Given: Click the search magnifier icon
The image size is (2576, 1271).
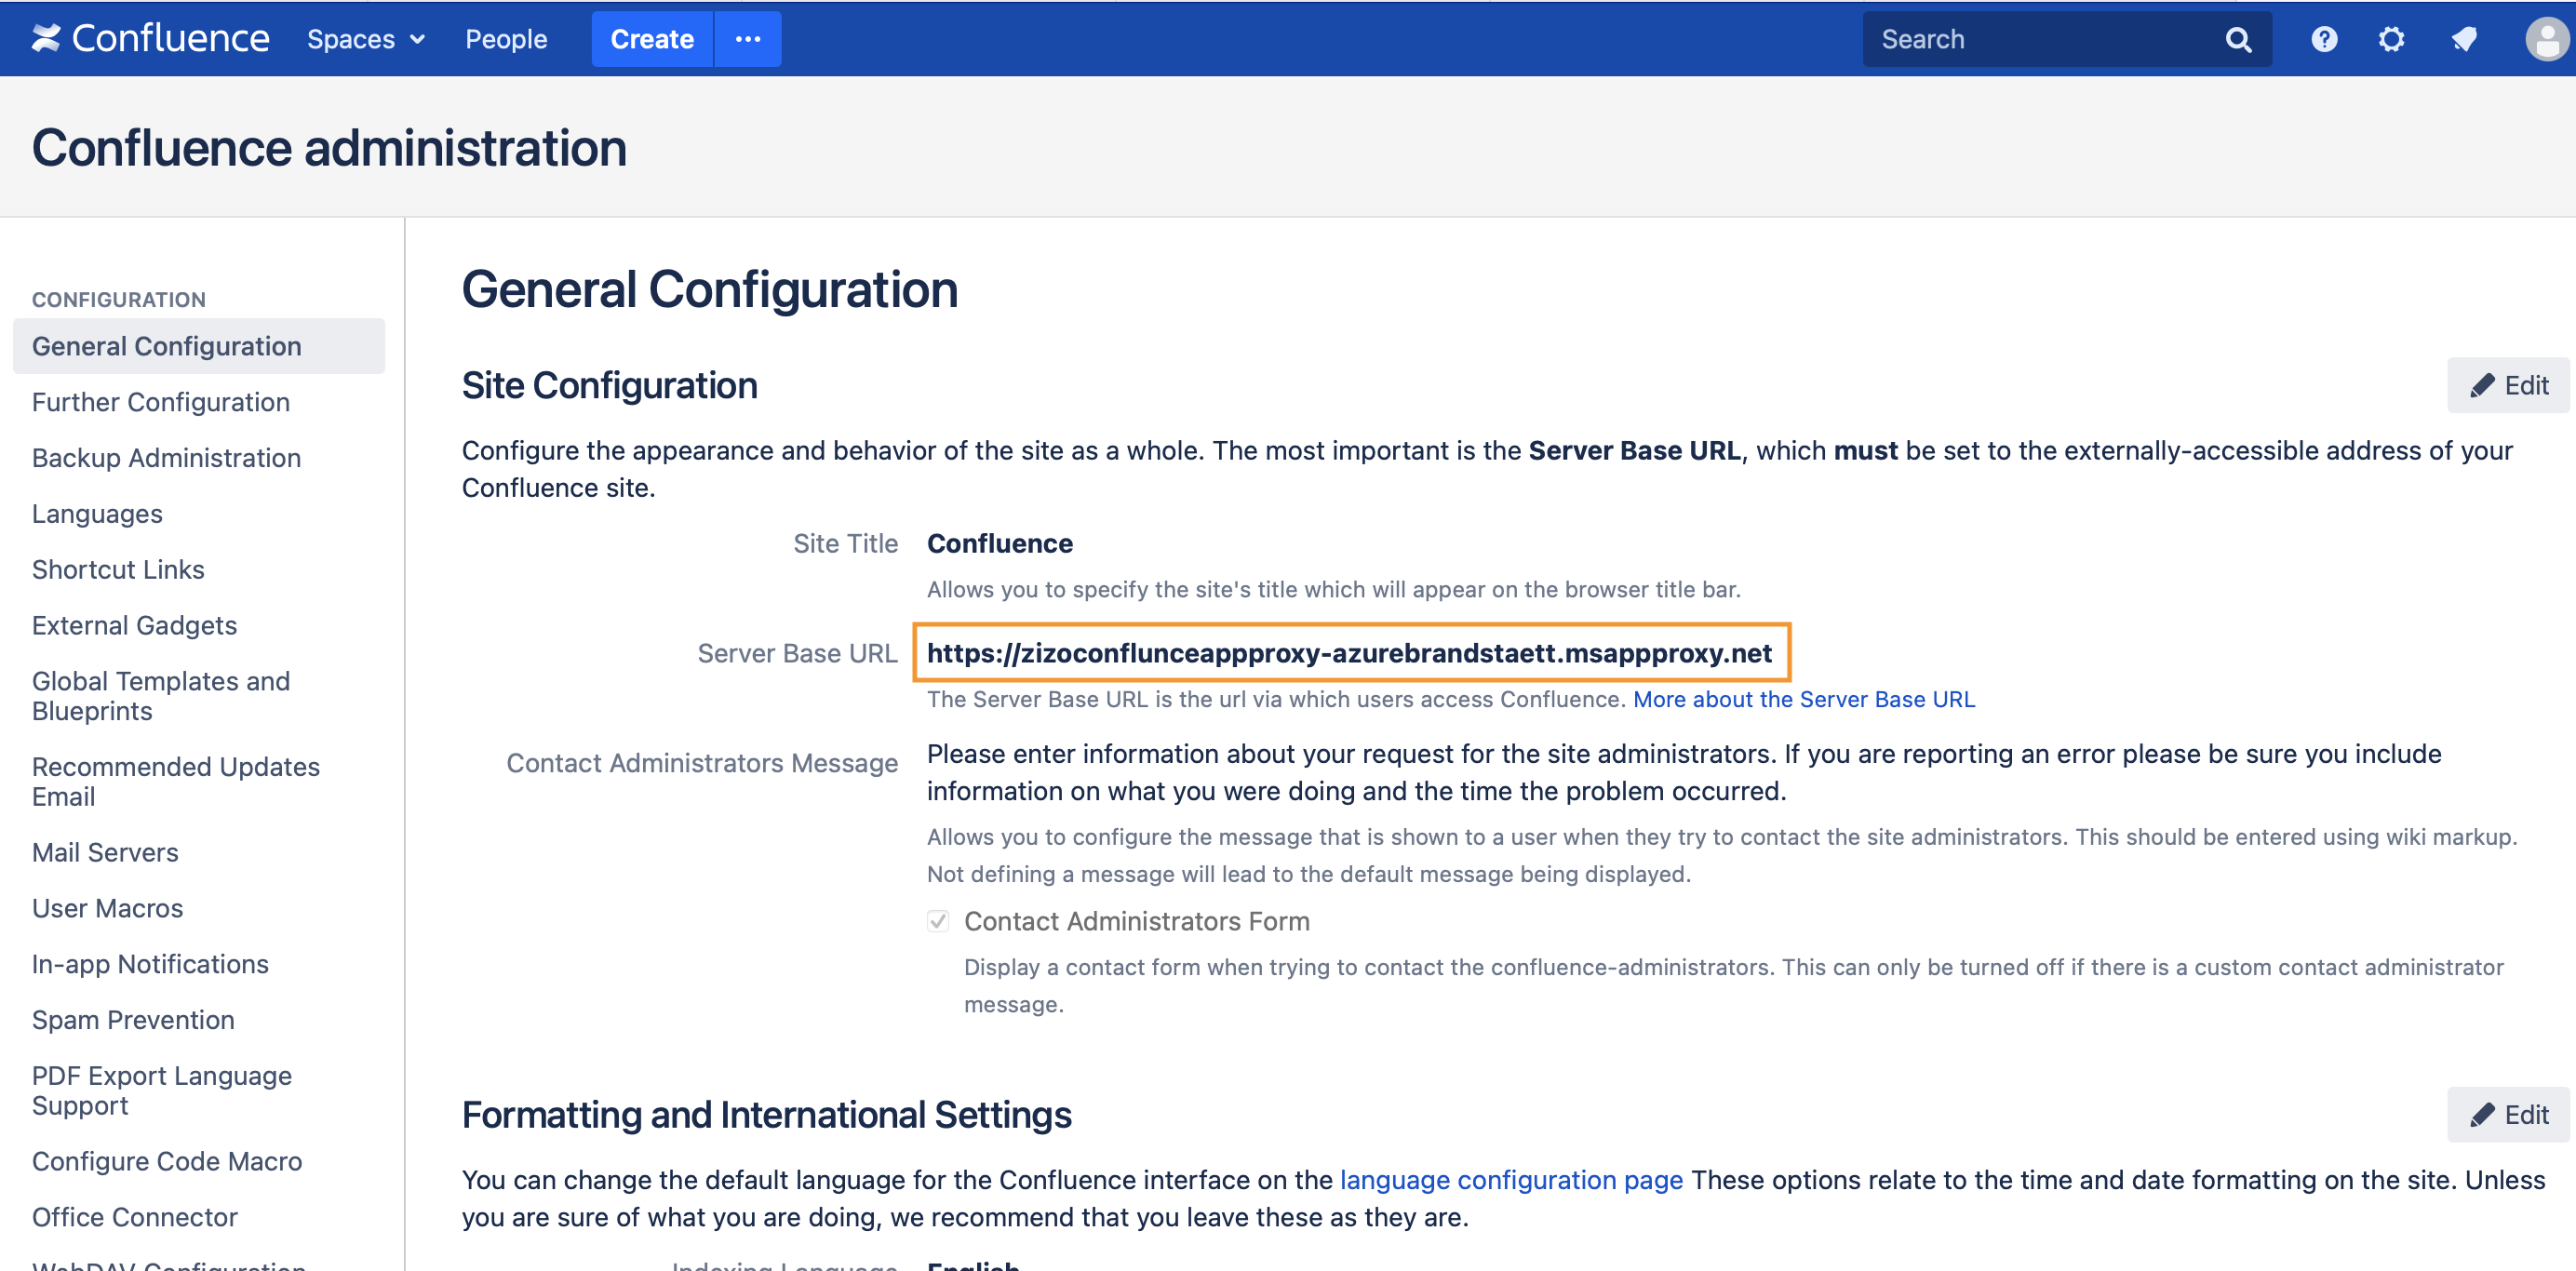Looking at the screenshot, I should (x=2238, y=39).
